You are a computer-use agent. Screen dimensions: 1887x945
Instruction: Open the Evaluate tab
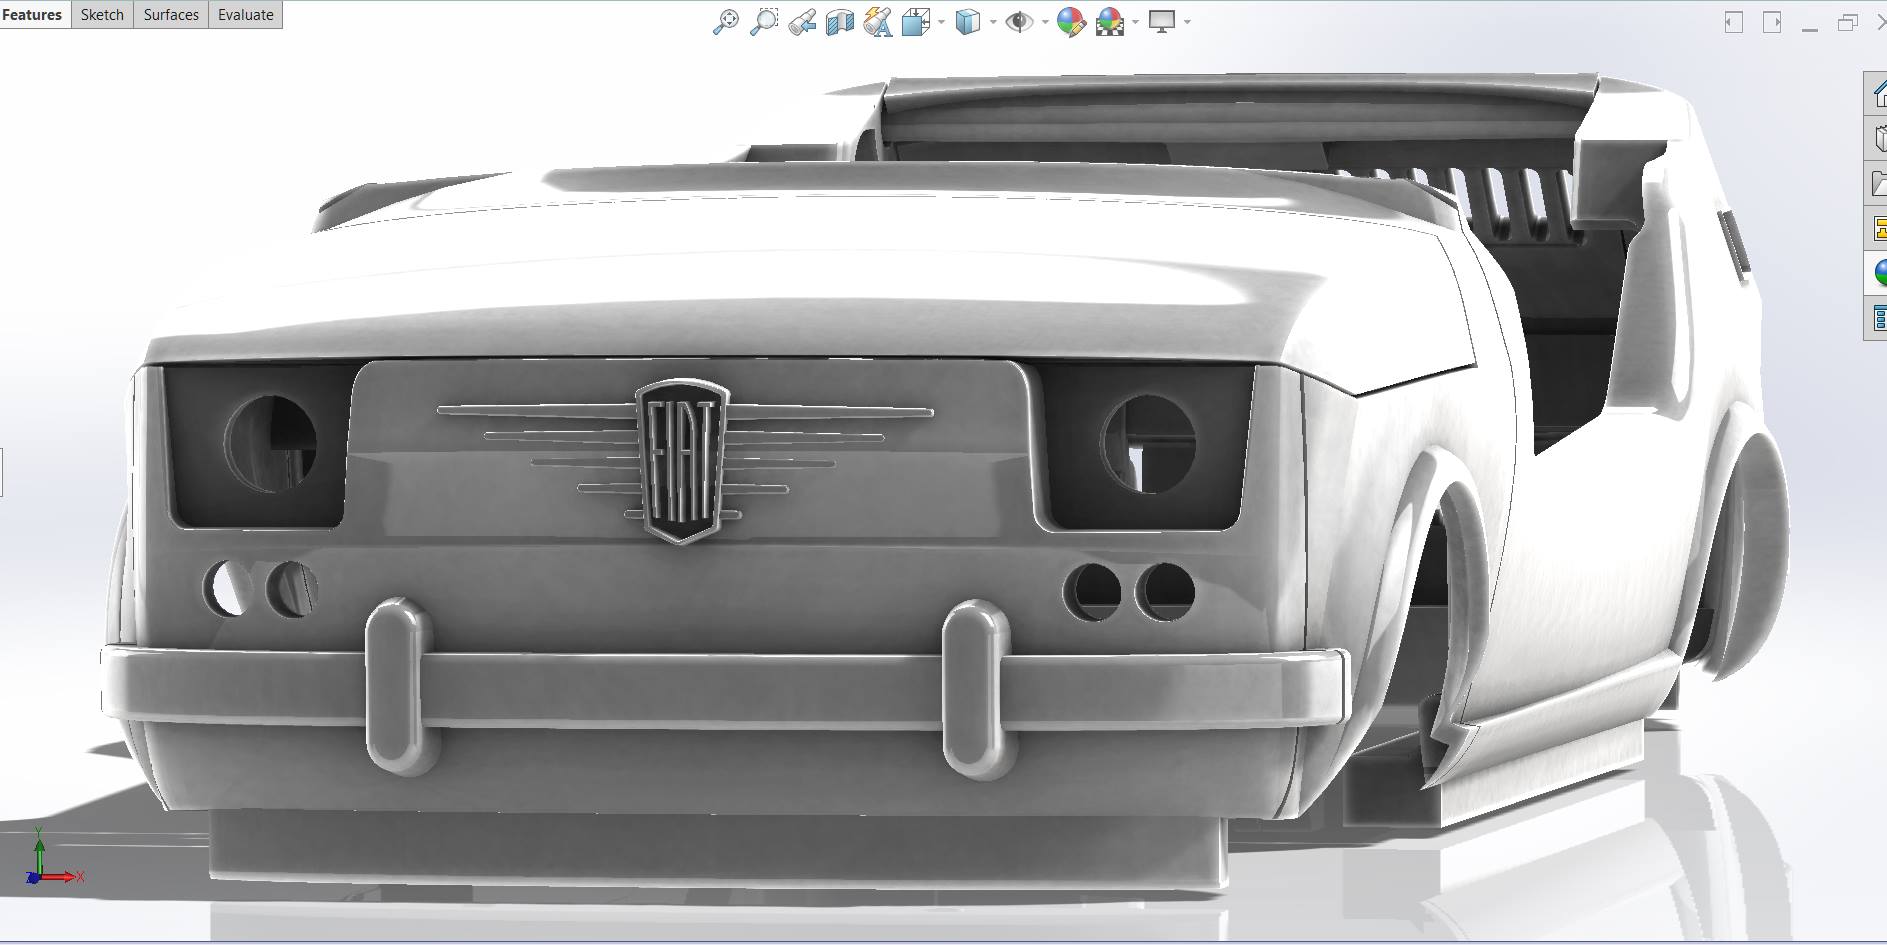tap(246, 15)
